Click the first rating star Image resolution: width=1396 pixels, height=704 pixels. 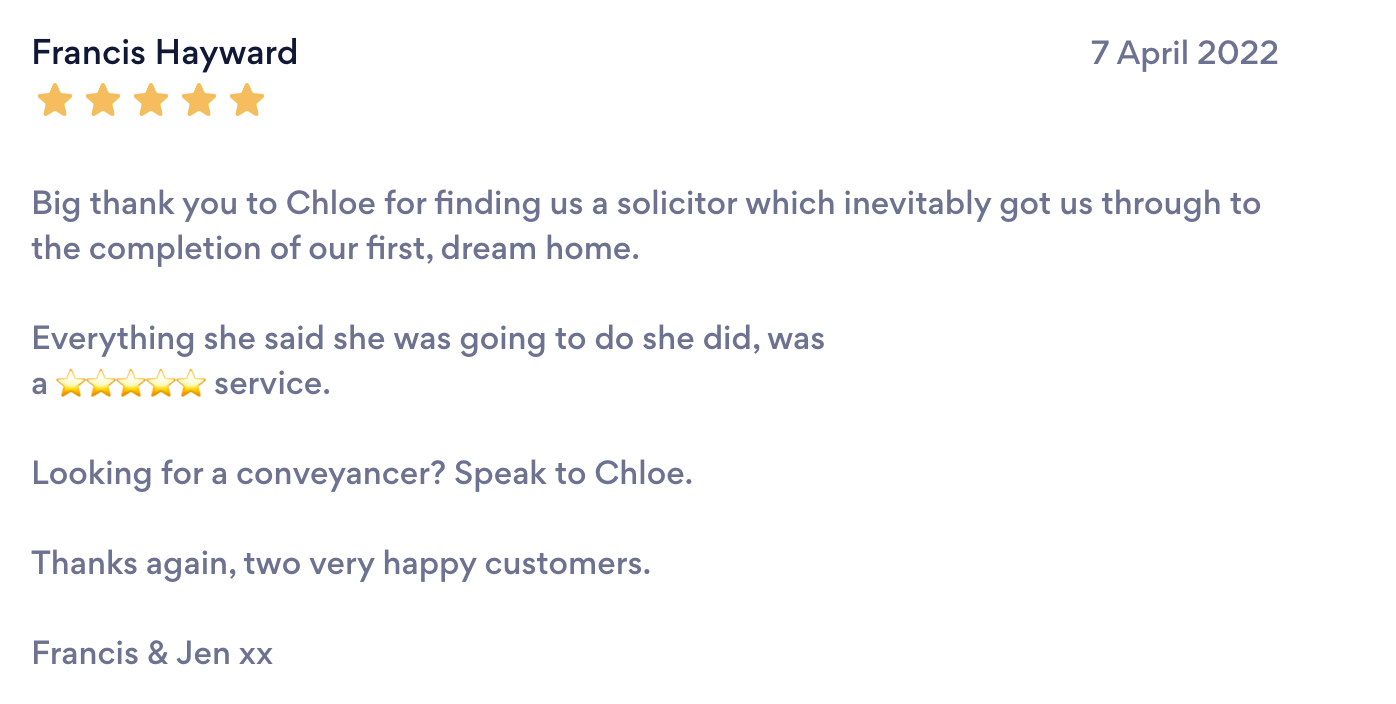[55, 101]
